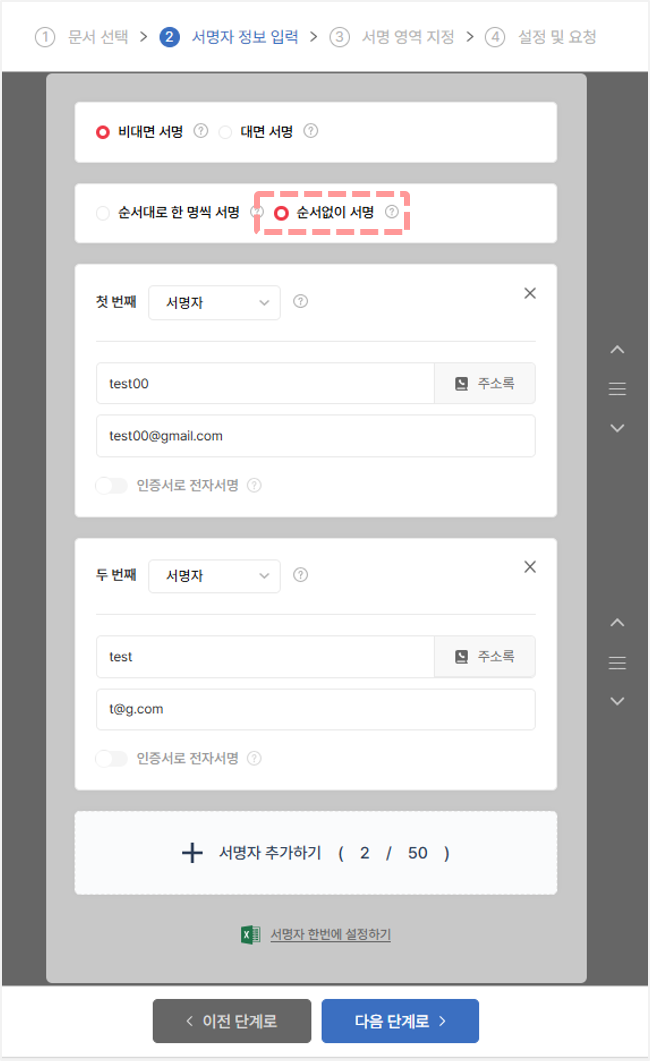Screen dimensions: 650x1061
Task: Remove the first signer card
Action: 530,293
